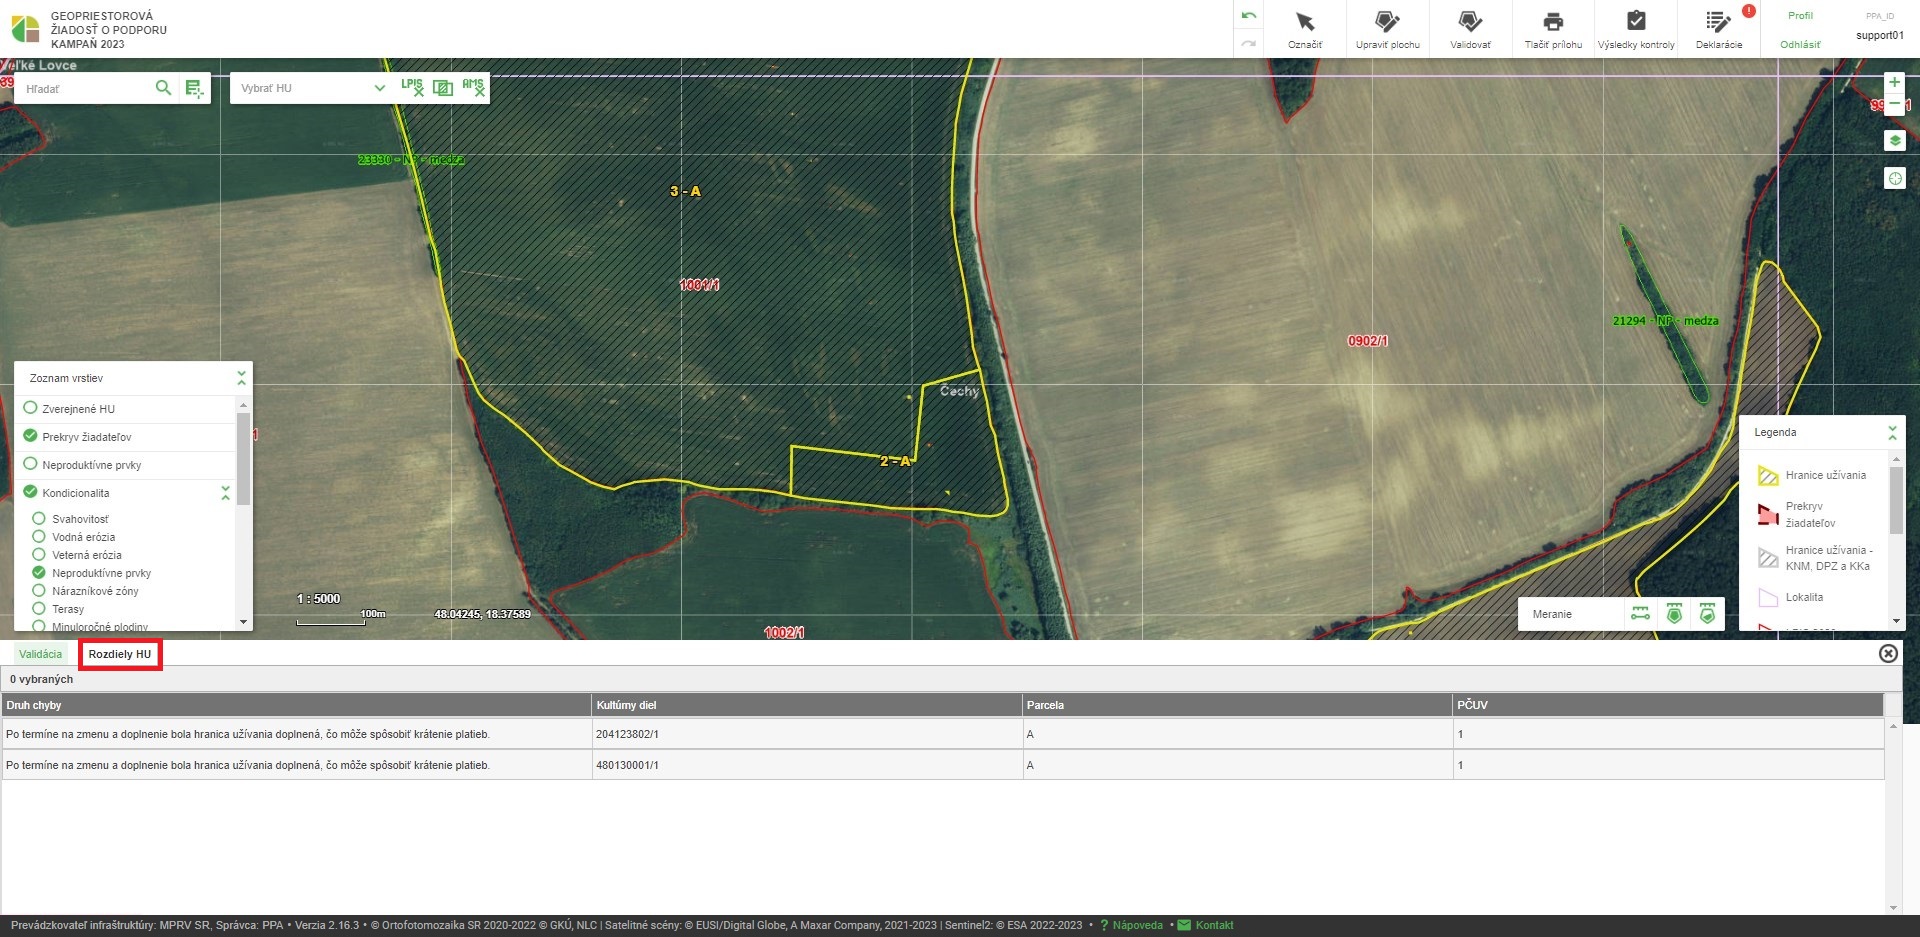Viewport: 1920px width, 937px height.
Task: Run the Validovať validation tool
Action: coord(1470,29)
